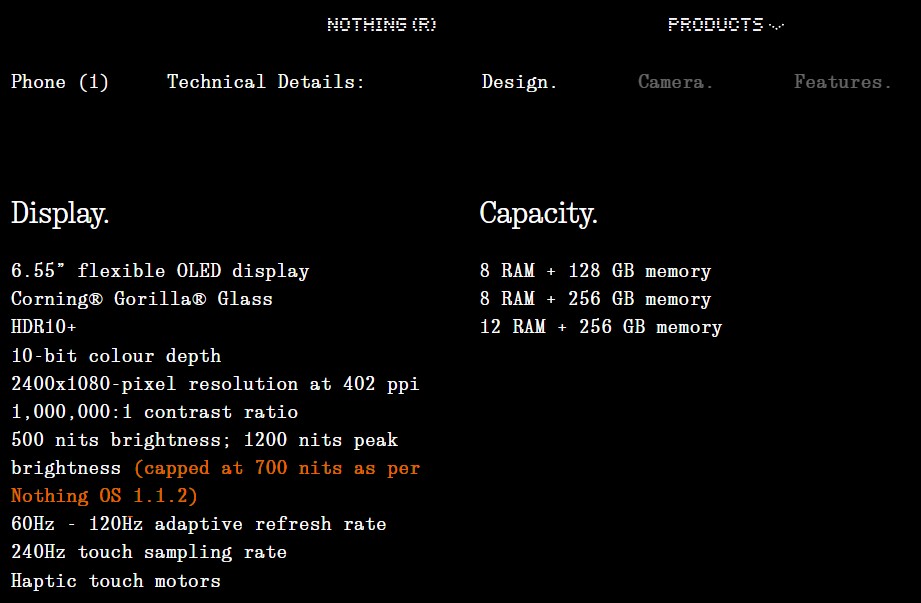Click the Capacity. section heading
Viewport: 921px width, 603px height.
[x=539, y=213]
